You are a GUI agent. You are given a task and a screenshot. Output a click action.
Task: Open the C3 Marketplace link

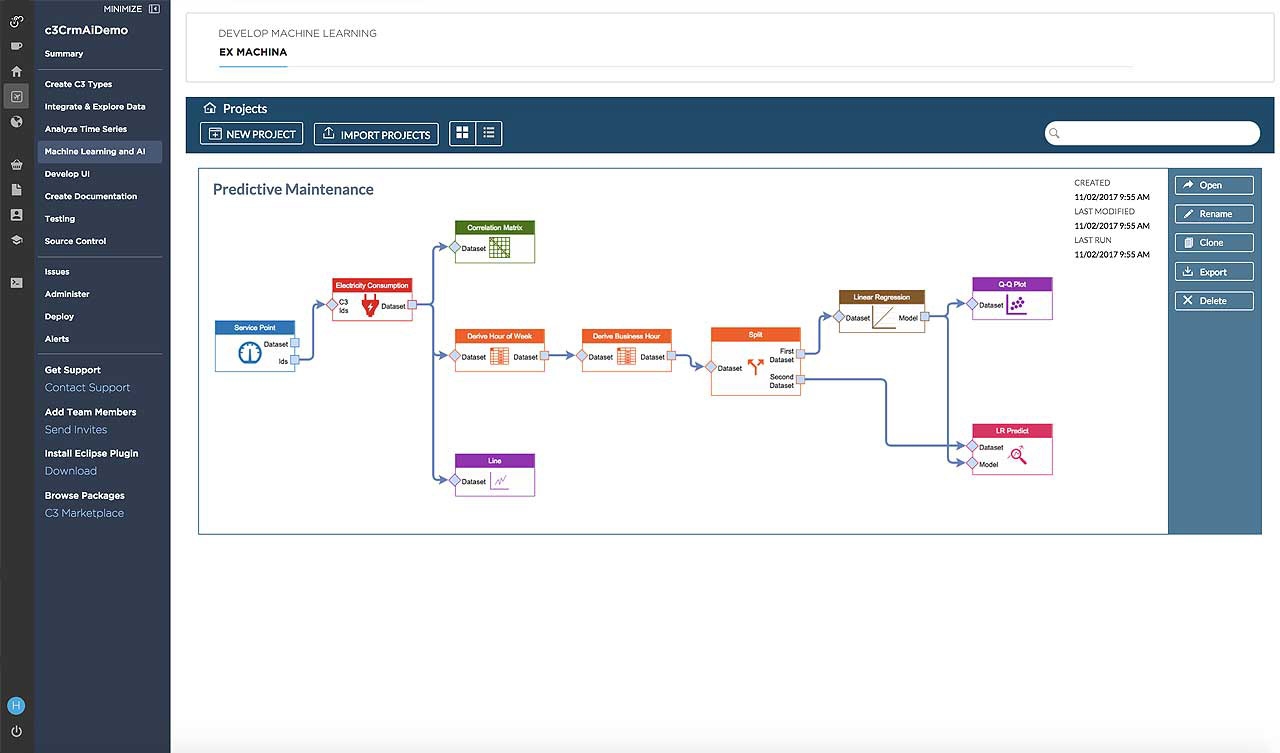pos(84,513)
